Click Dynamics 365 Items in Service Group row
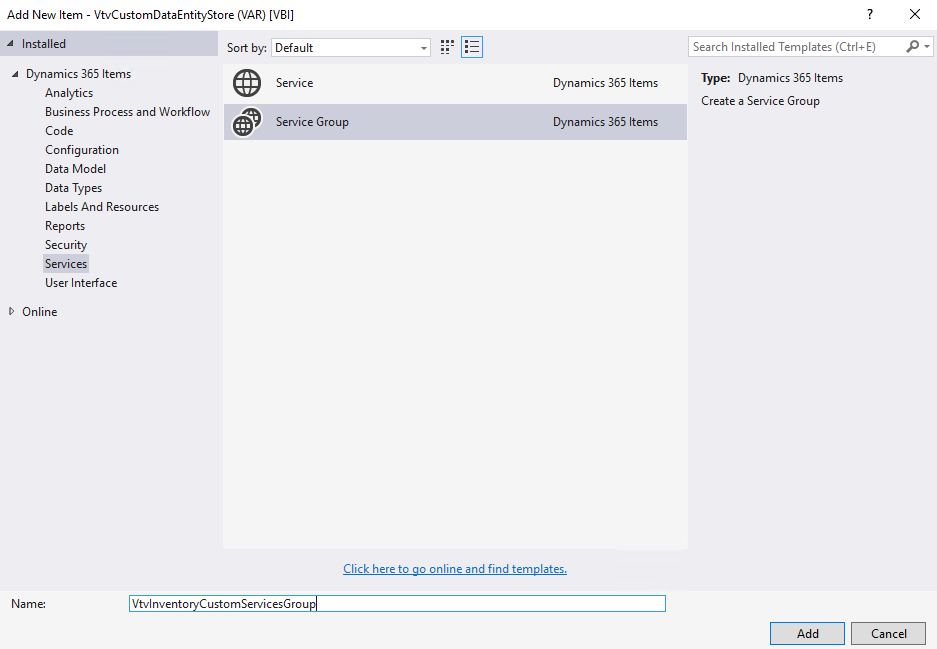The width and height of the screenshot is (937, 649). (605, 122)
